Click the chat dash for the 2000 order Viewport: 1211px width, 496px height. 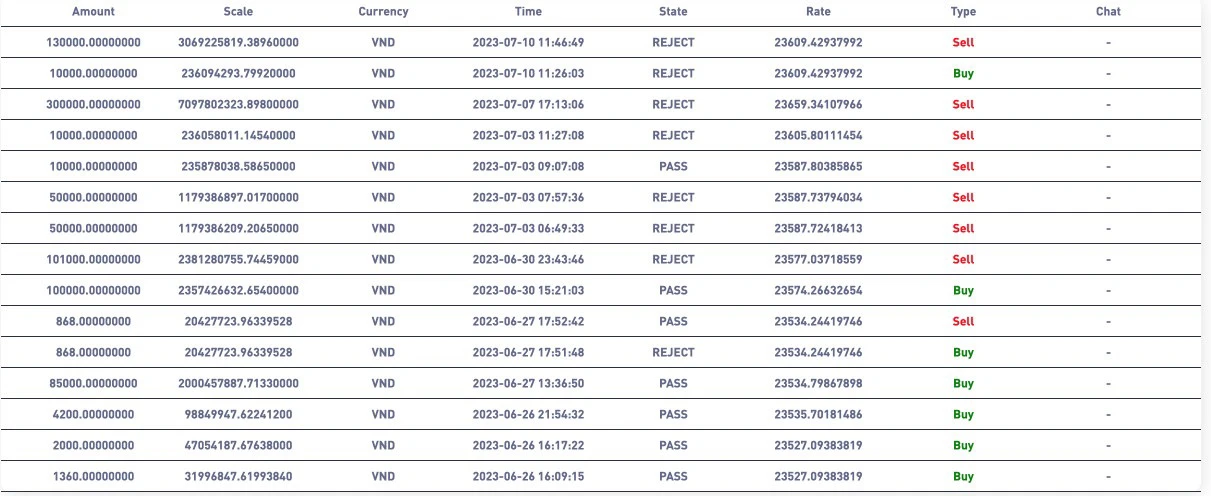click(1108, 446)
